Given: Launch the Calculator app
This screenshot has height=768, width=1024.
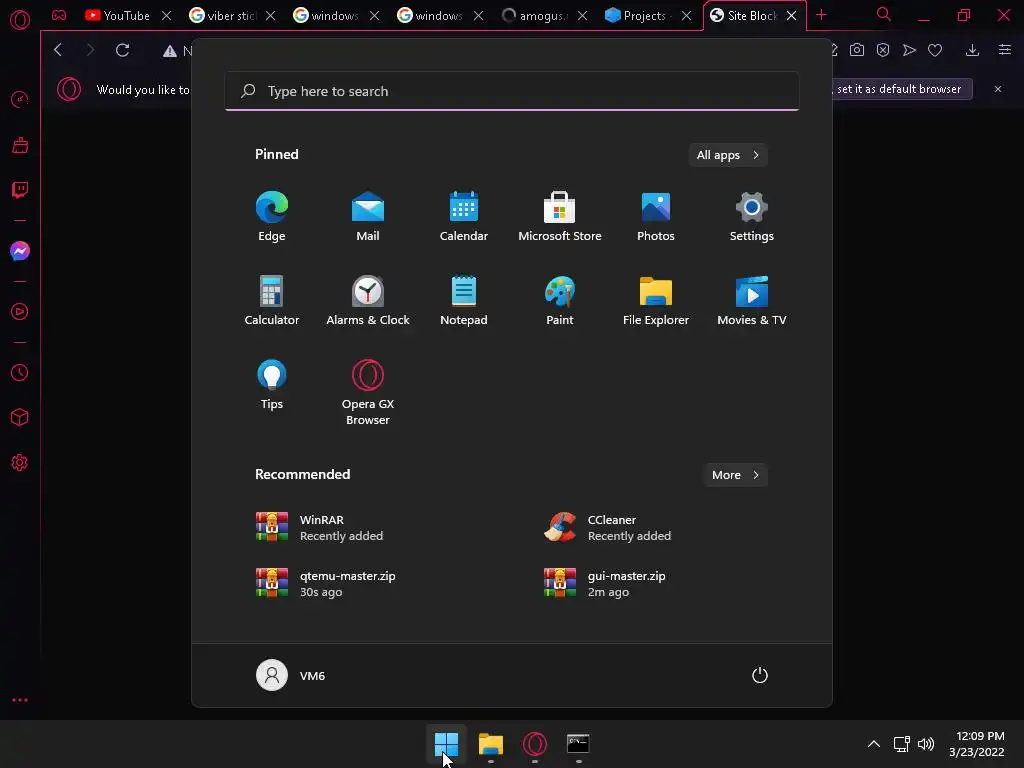Looking at the screenshot, I should click(272, 300).
